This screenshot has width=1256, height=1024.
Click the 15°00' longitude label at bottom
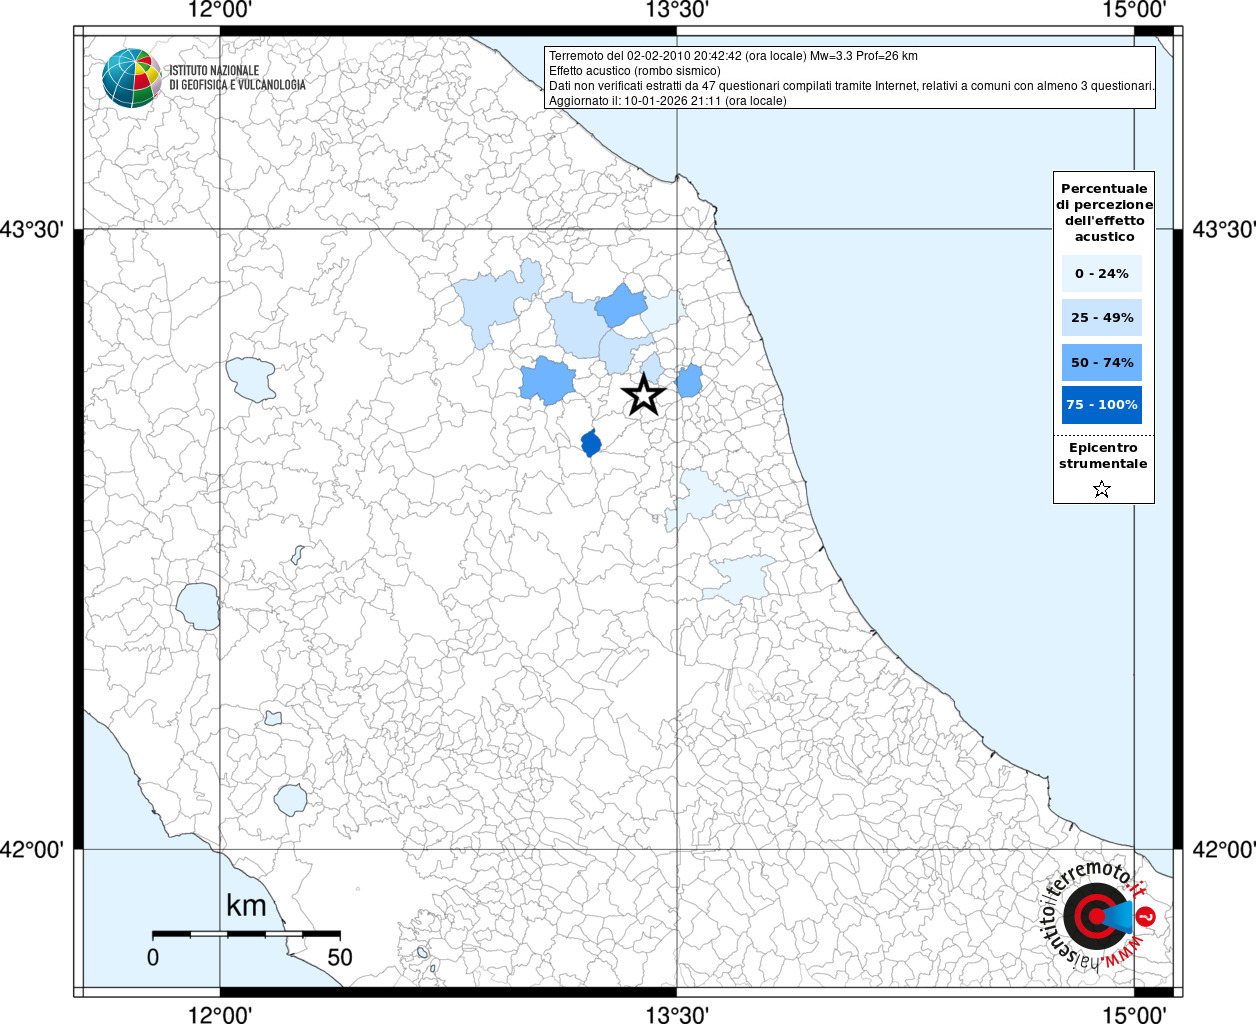(x=1134, y=1015)
